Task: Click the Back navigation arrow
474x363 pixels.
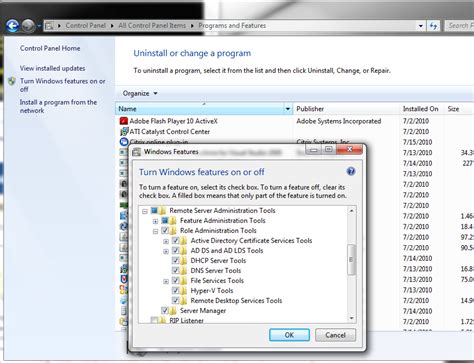Action: pyautogui.click(x=13, y=26)
